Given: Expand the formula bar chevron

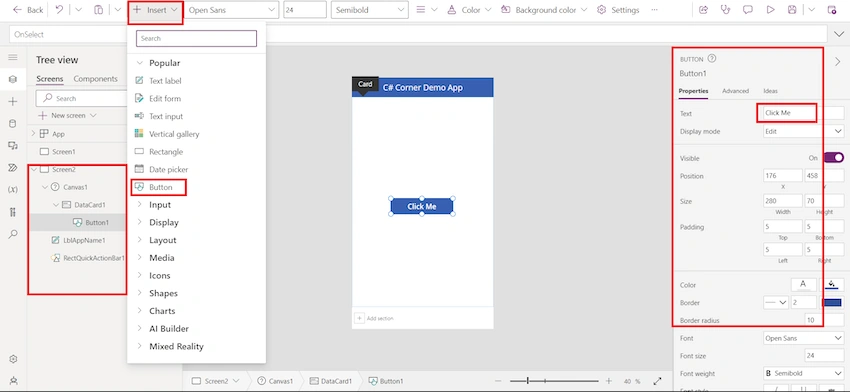Looking at the screenshot, I should click(x=838, y=34).
